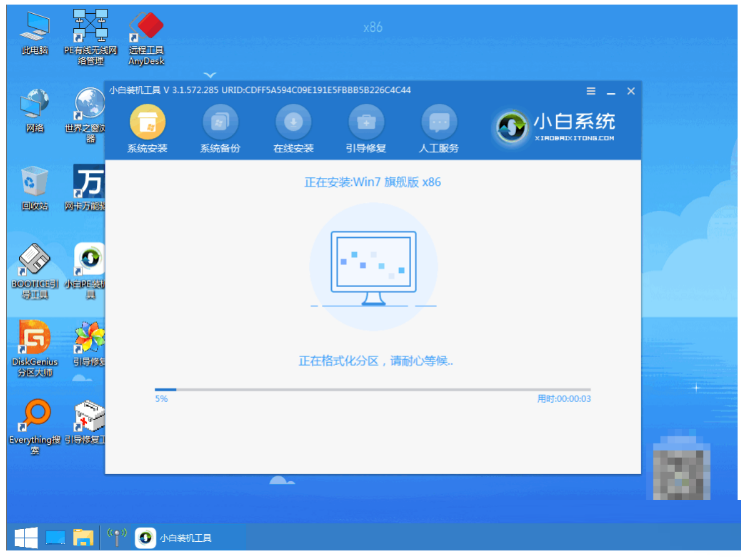Open 此电脑 desktop icon
This screenshot has width=741, height=557.
[35, 34]
